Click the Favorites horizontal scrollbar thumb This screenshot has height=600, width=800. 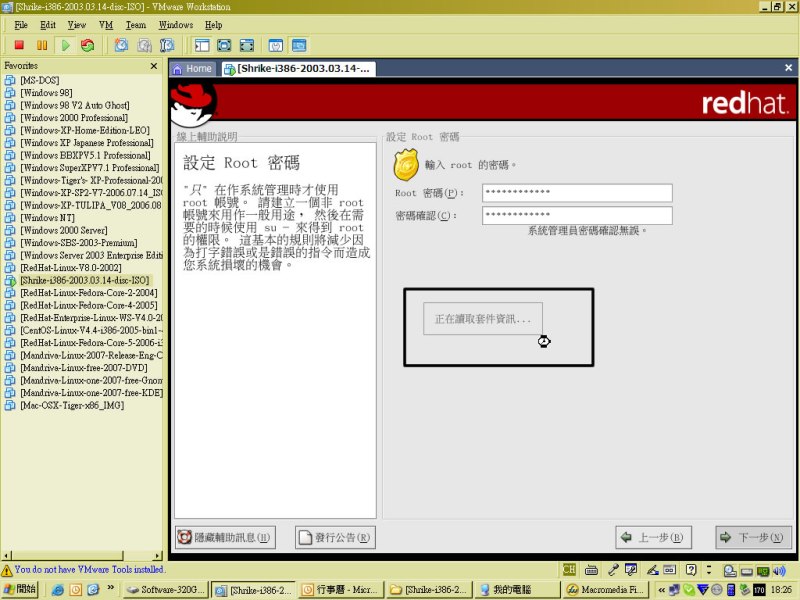[x=67, y=556]
